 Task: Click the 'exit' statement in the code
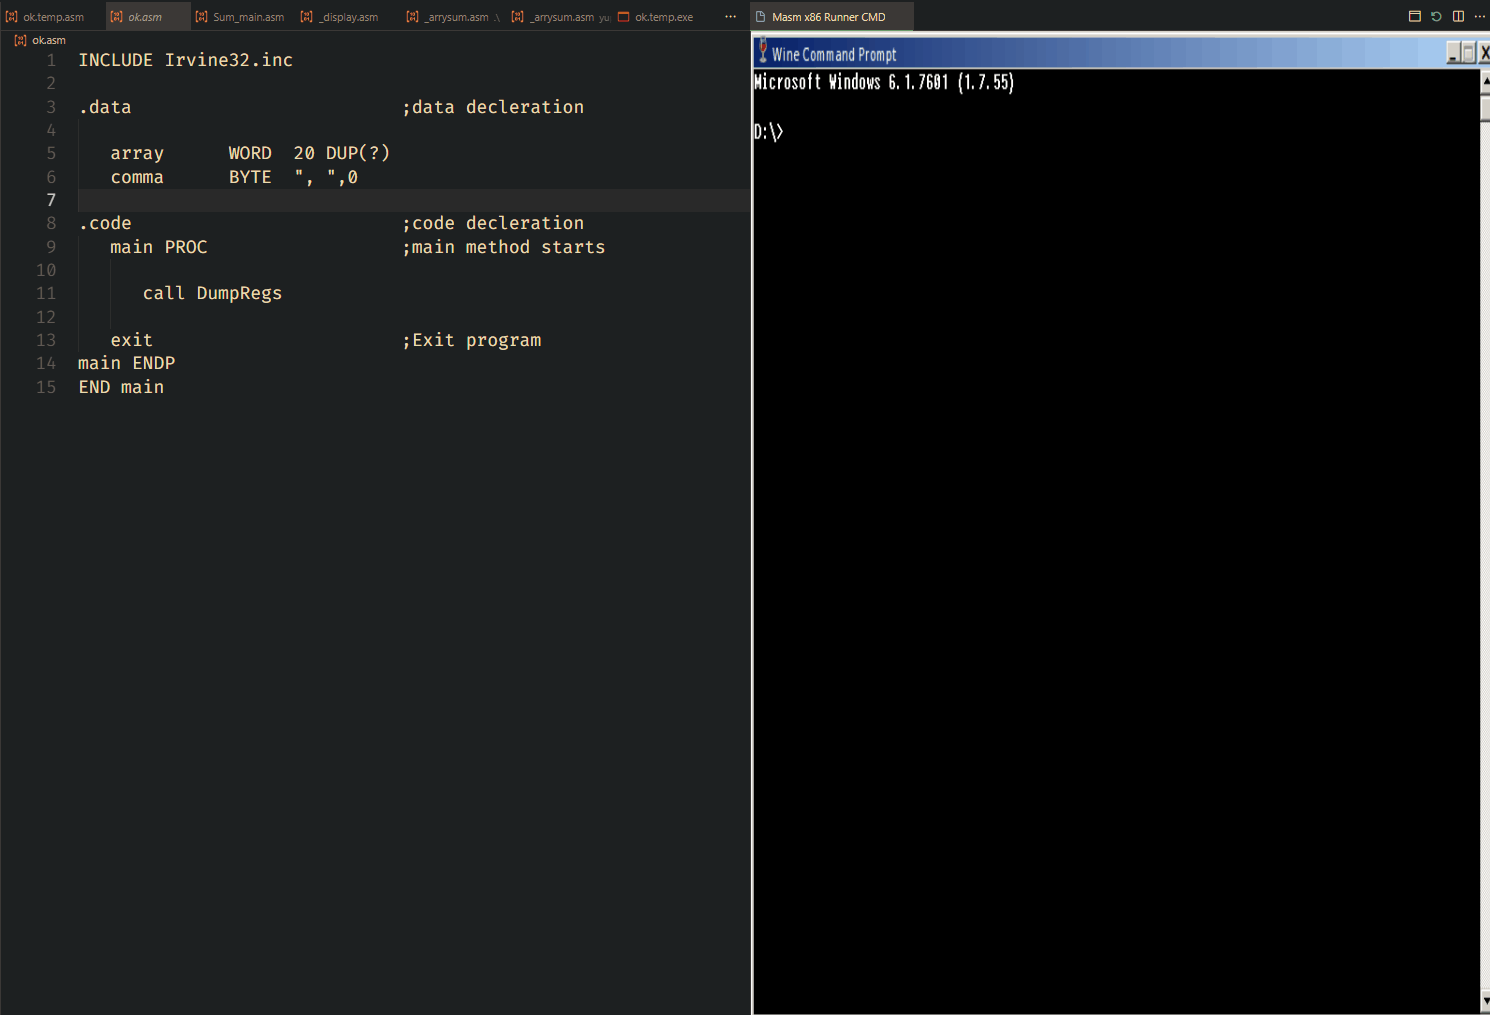click(x=132, y=340)
